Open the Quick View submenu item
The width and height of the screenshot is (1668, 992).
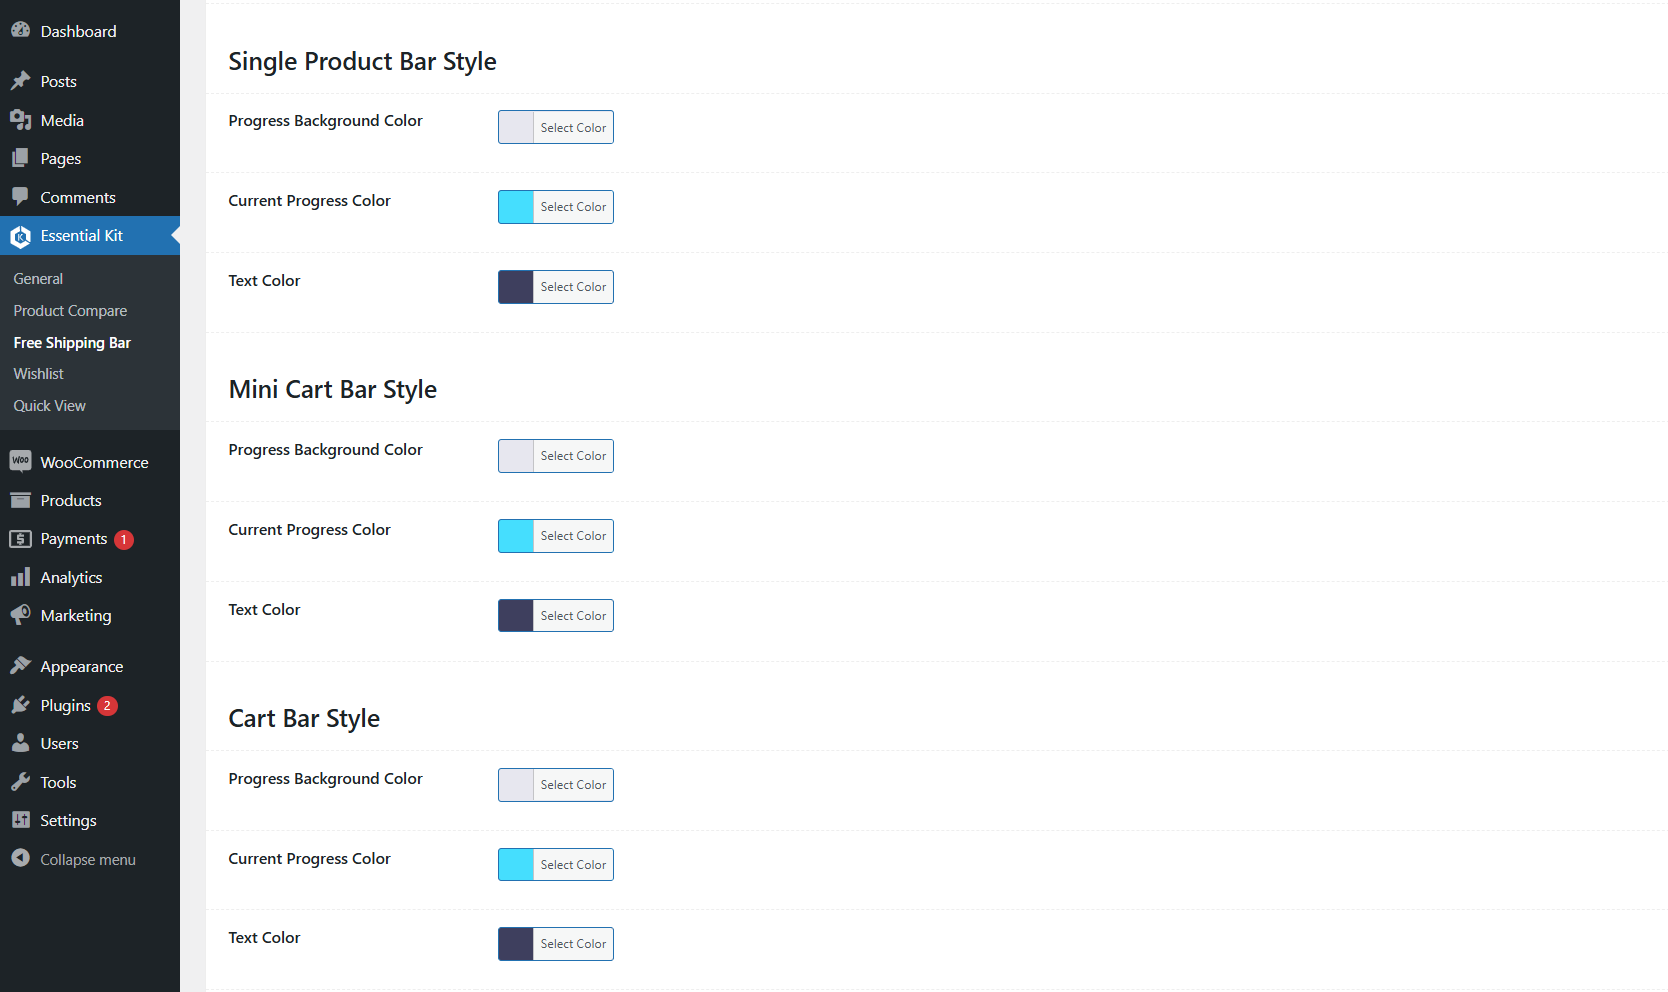pyautogui.click(x=49, y=406)
